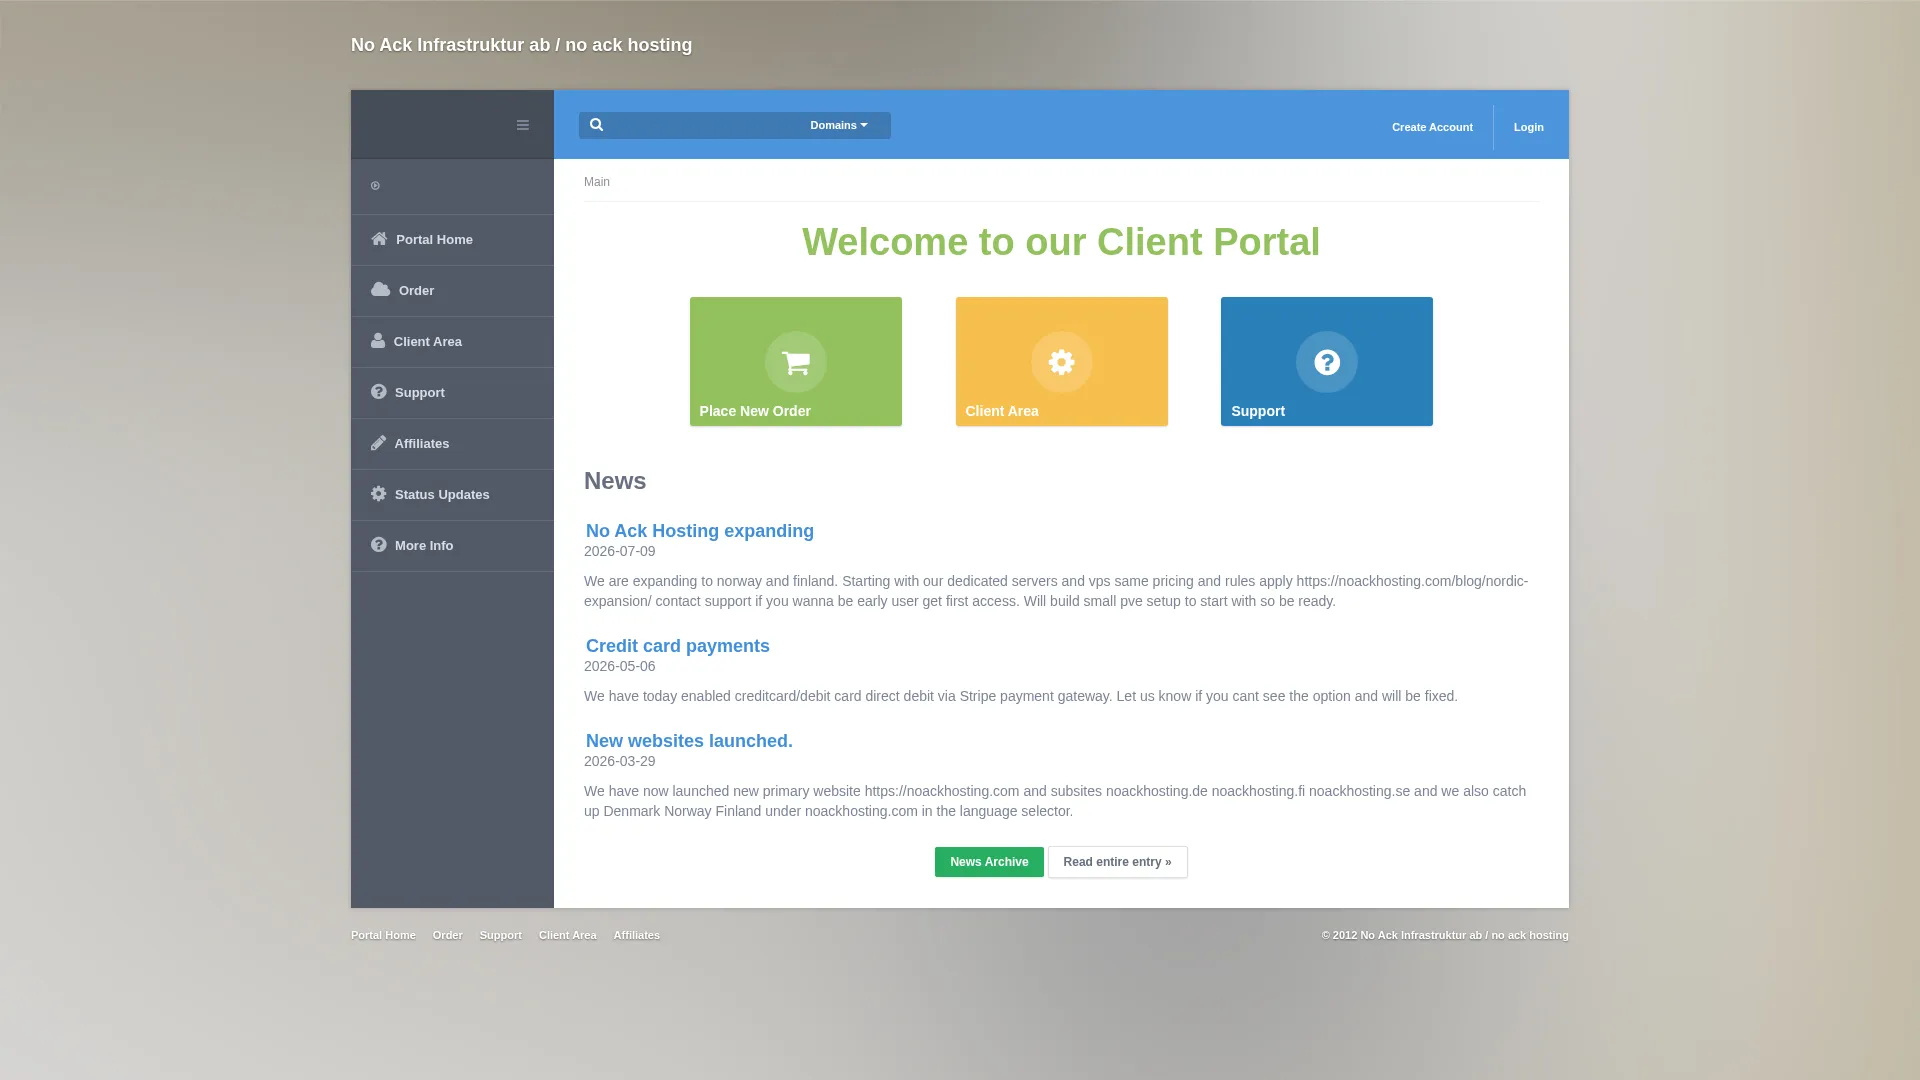Click the Client Area tile label

coord(1001,411)
